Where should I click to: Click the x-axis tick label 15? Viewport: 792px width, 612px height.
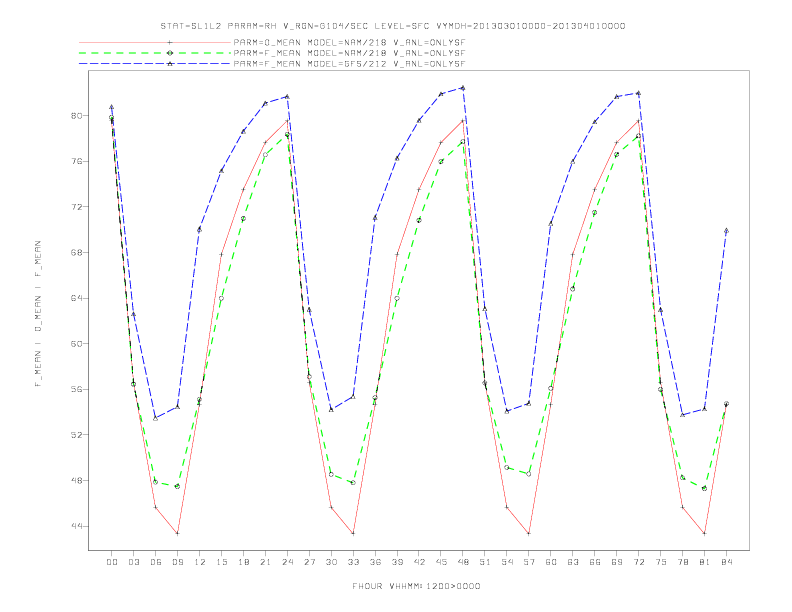click(x=221, y=562)
